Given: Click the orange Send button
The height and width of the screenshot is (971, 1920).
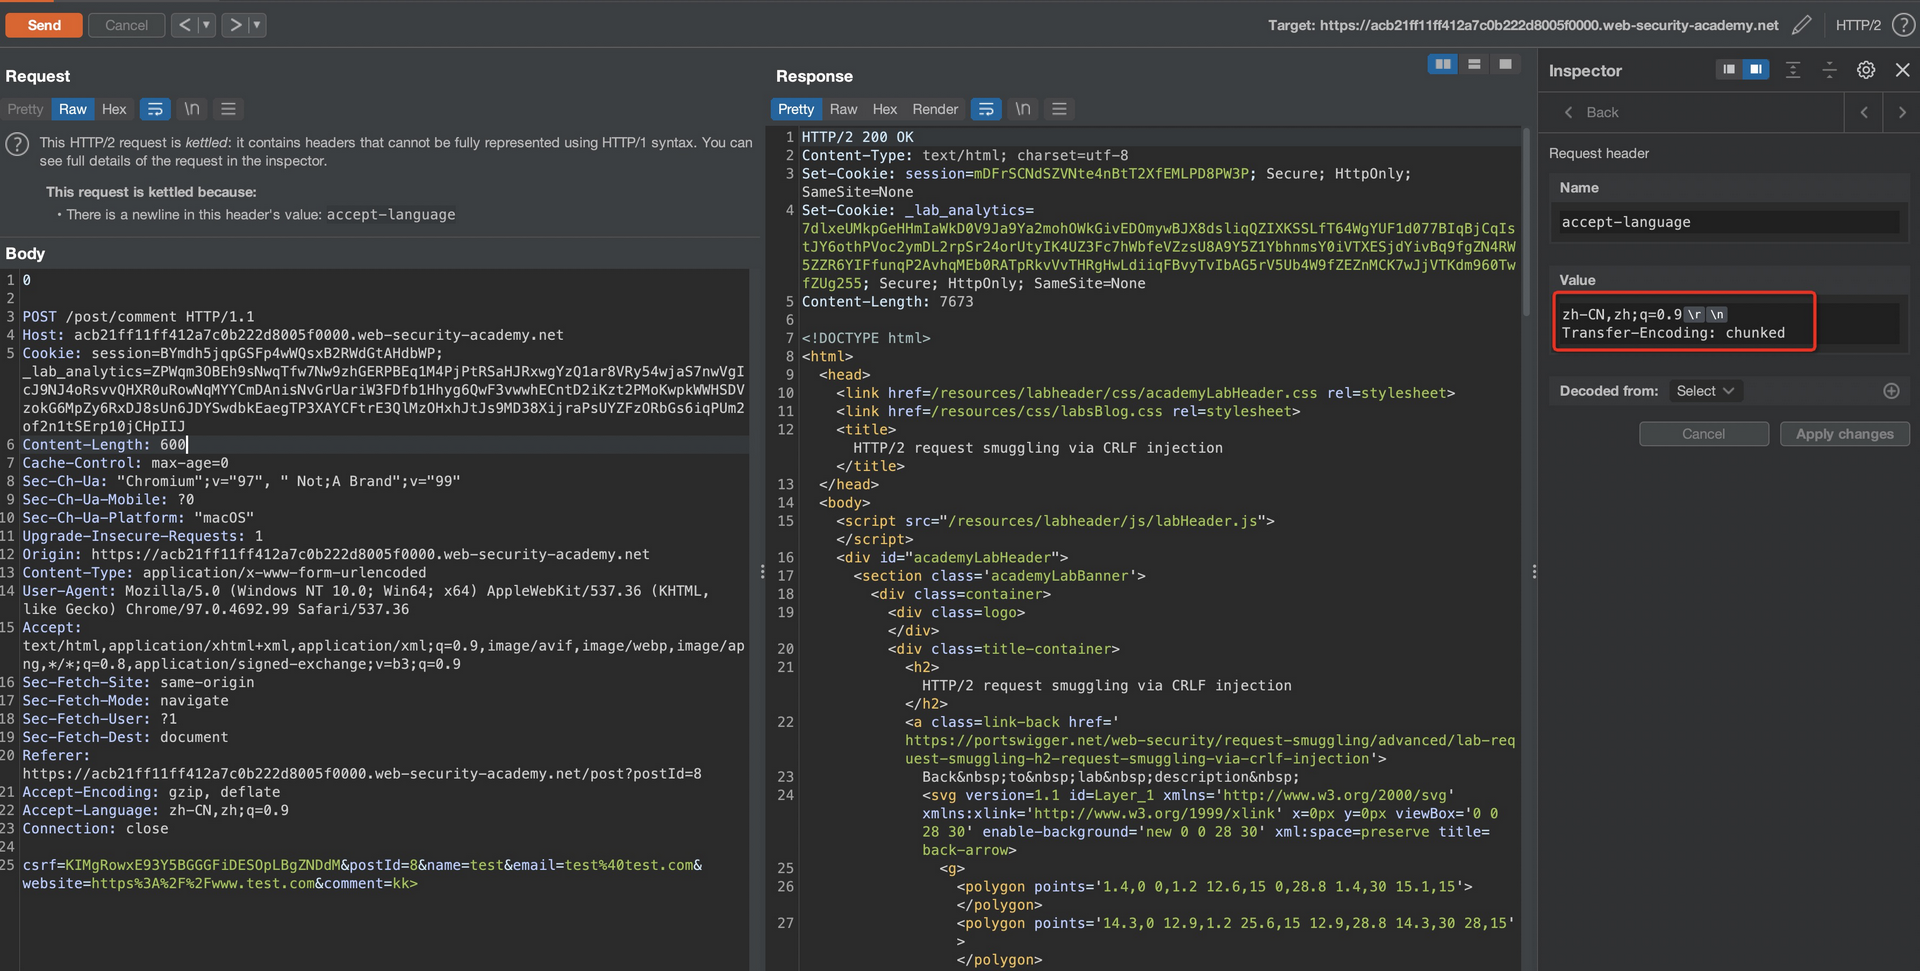Looking at the screenshot, I should [x=44, y=25].
